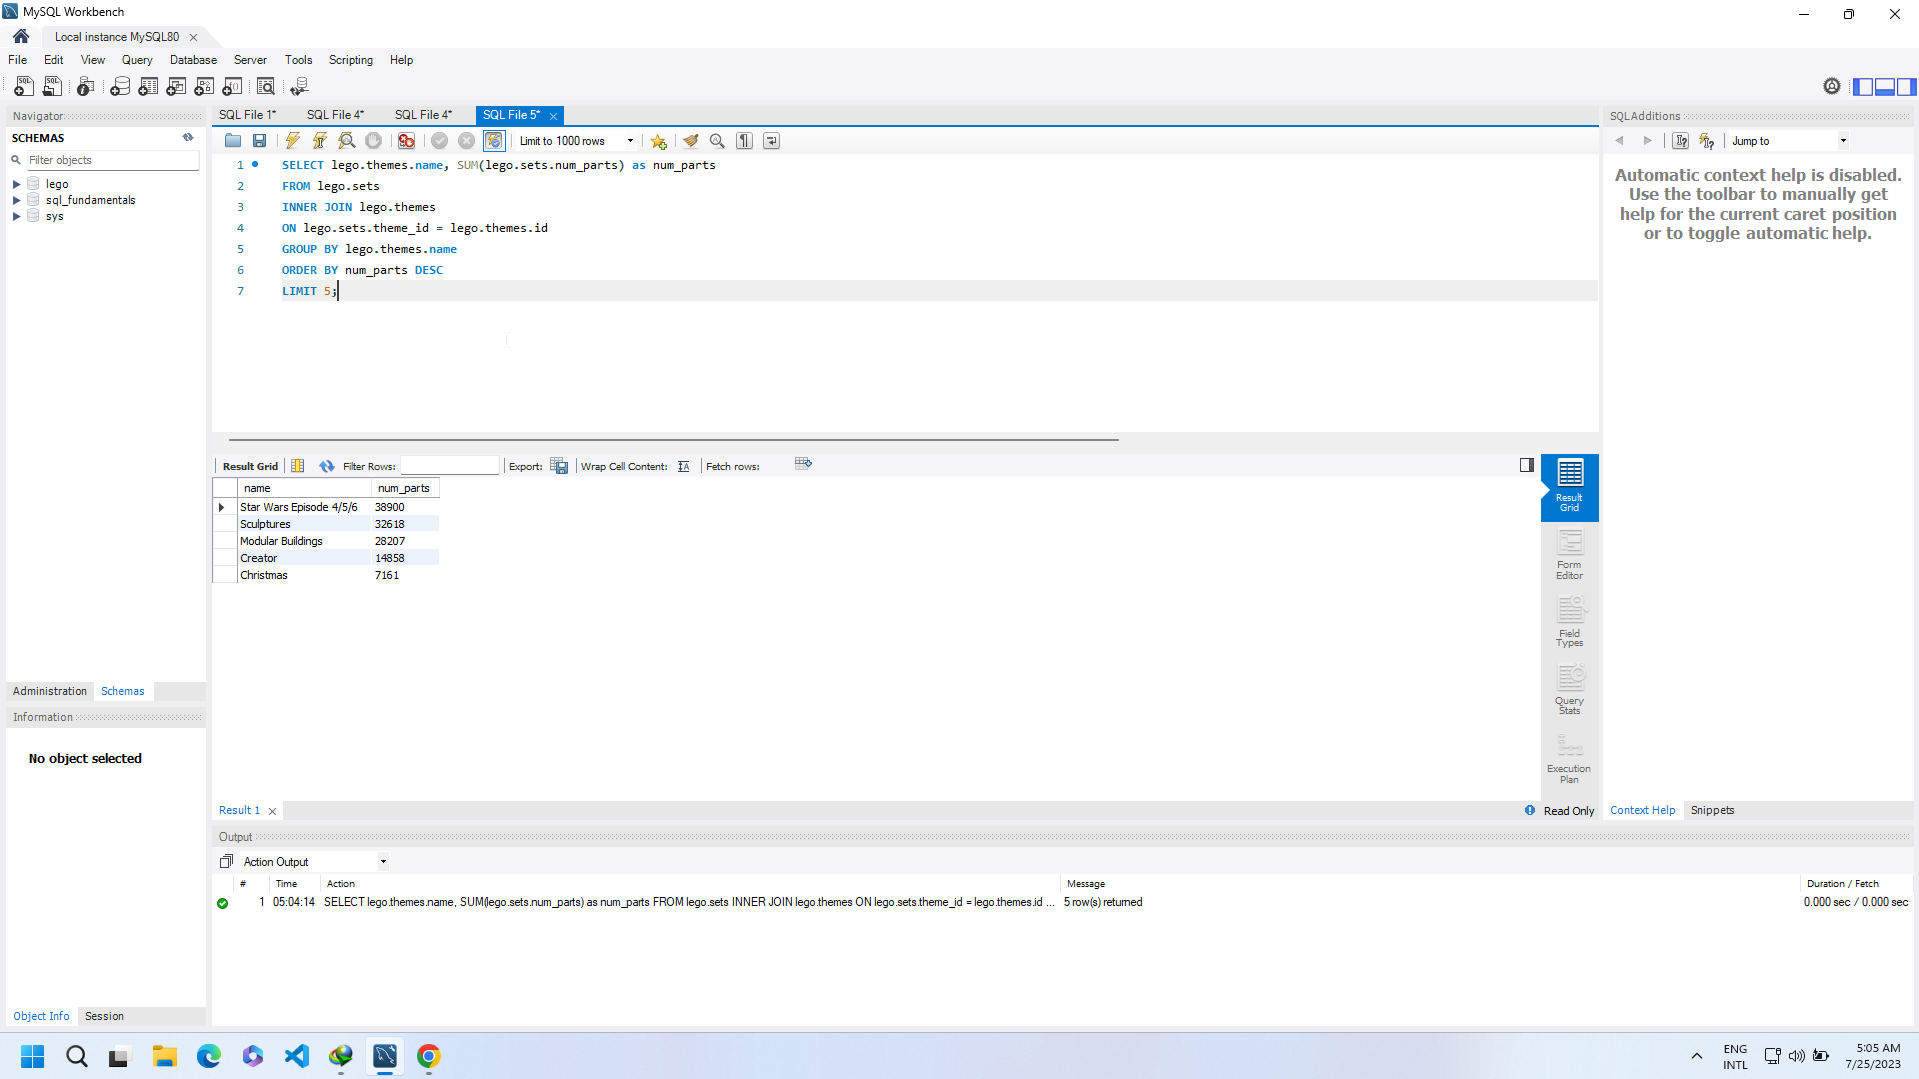This screenshot has height=1079, width=1919.
Task: Toggle right SQL Additions sidebar
Action: tap(1907, 87)
